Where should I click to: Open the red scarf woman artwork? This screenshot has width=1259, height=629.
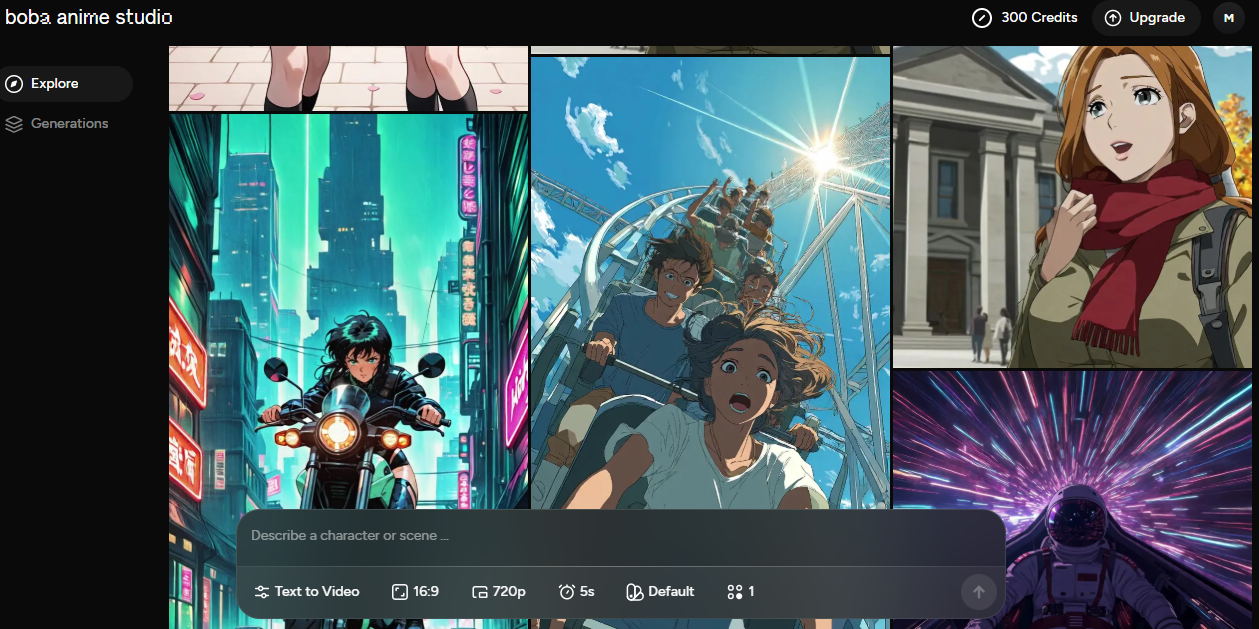point(1072,207)
